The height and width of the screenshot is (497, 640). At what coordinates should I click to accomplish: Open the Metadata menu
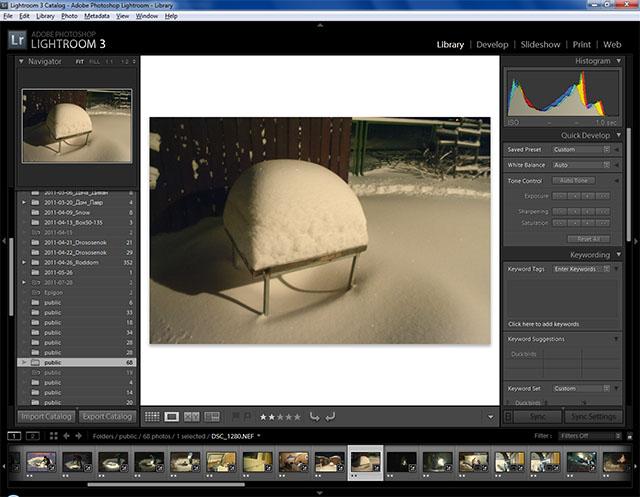pos(97,16)
